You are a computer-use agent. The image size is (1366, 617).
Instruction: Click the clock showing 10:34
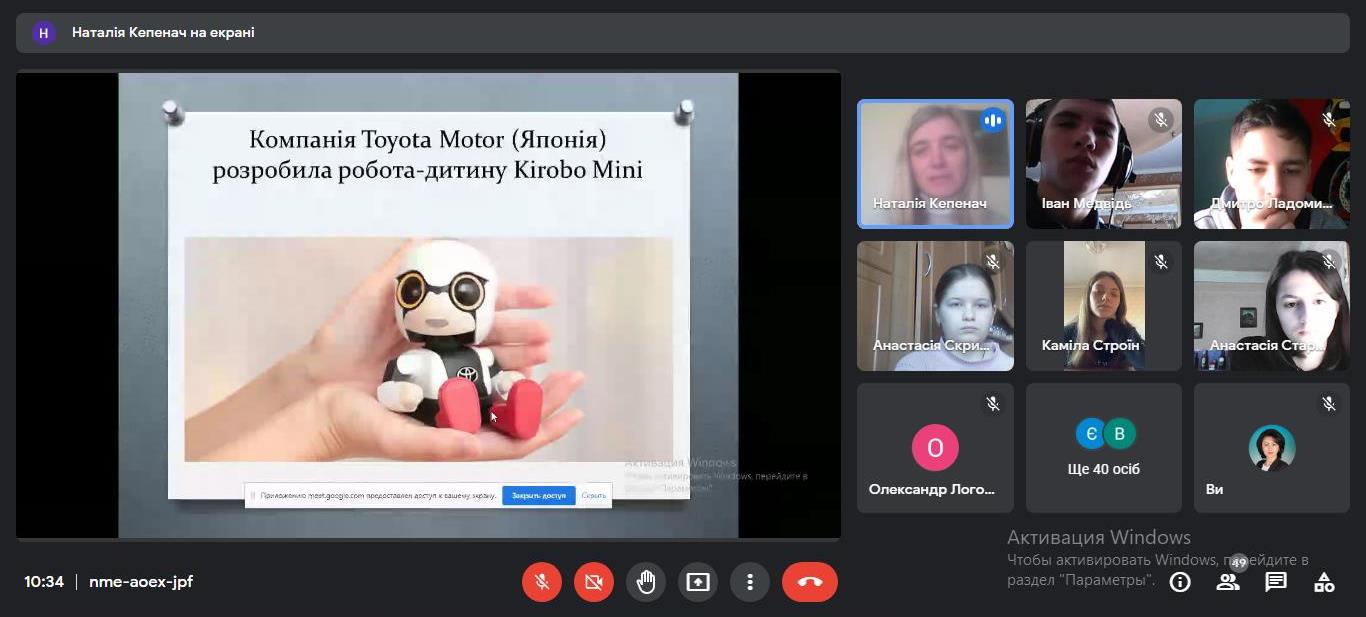44,582
